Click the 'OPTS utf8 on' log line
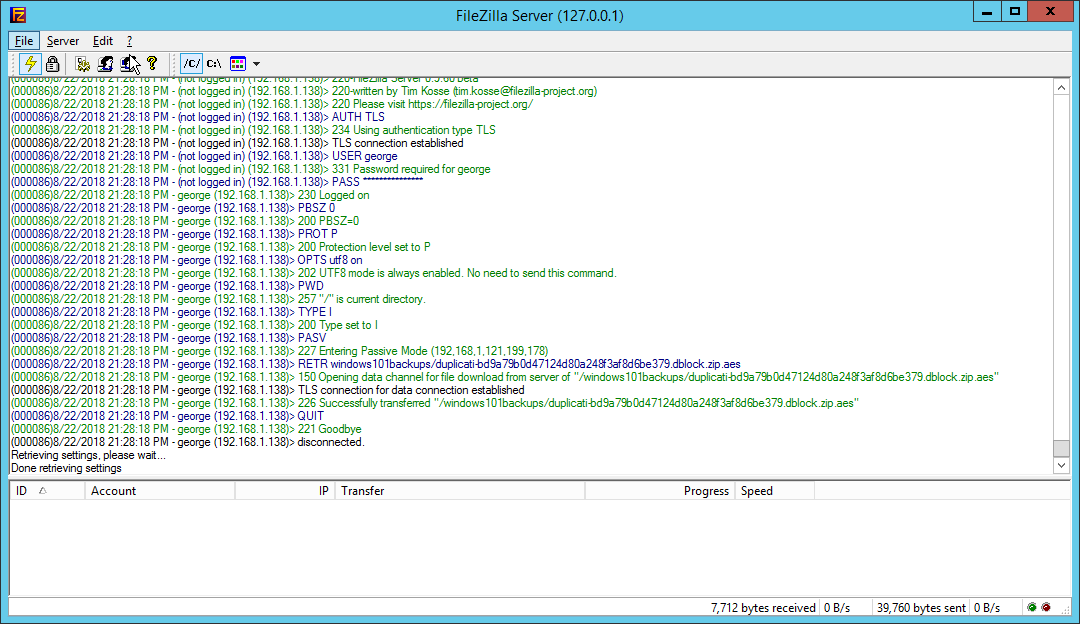The image size is (1080, 624). [x=187, y=260]
